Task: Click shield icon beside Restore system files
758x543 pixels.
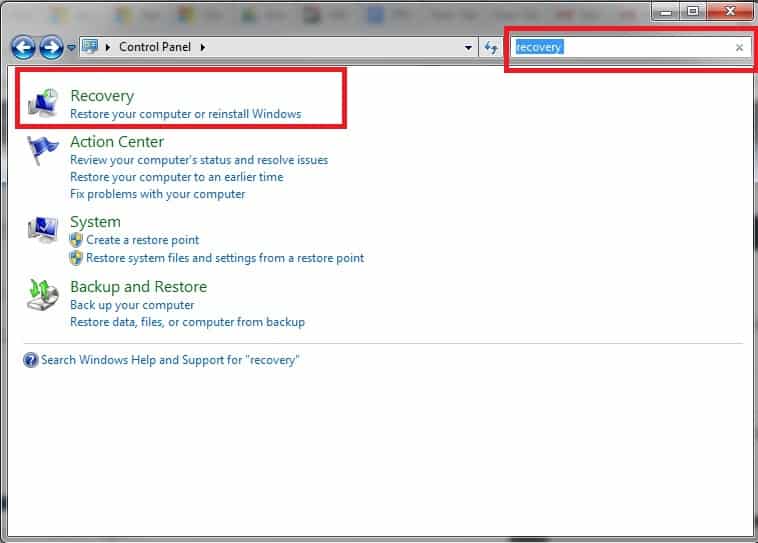Action: click(76, 258)
